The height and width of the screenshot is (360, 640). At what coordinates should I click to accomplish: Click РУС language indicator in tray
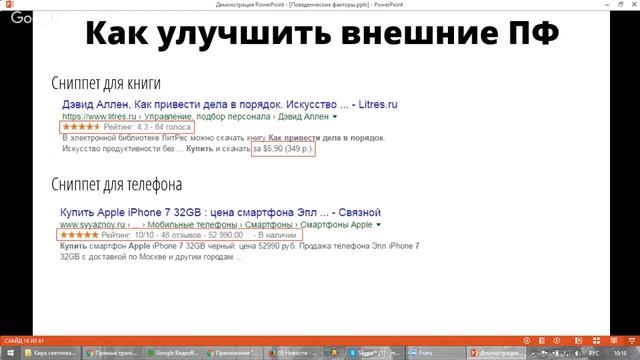tap(594, 353)
